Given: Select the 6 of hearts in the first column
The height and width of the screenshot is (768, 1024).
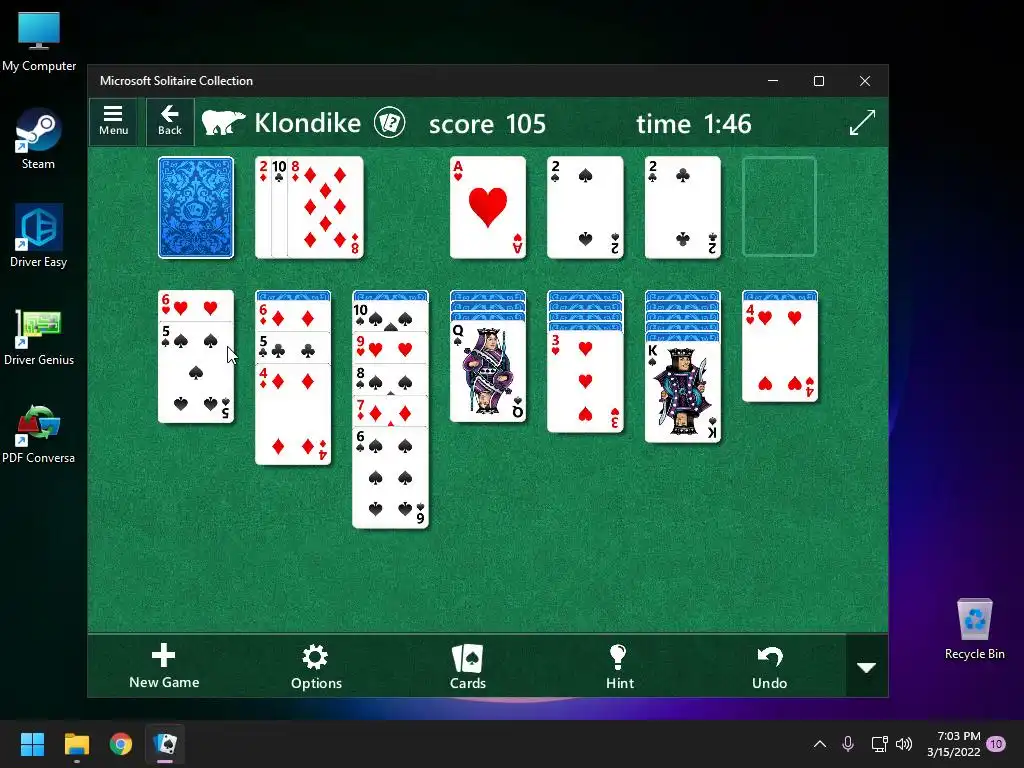Looking at the screenshot, I should pos(196,306).
